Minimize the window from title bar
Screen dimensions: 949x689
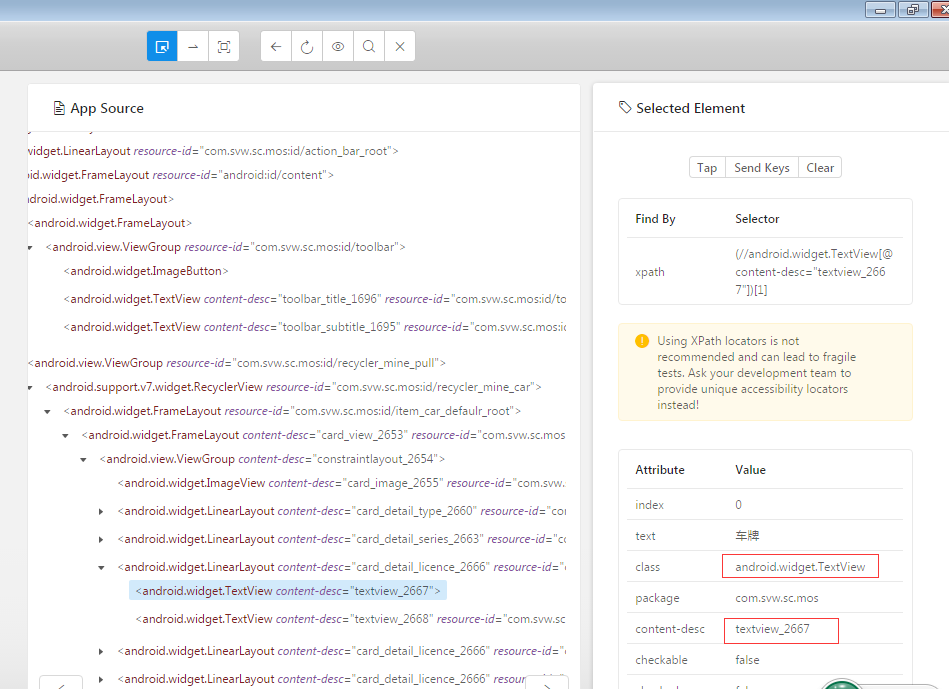click(881, 10)
